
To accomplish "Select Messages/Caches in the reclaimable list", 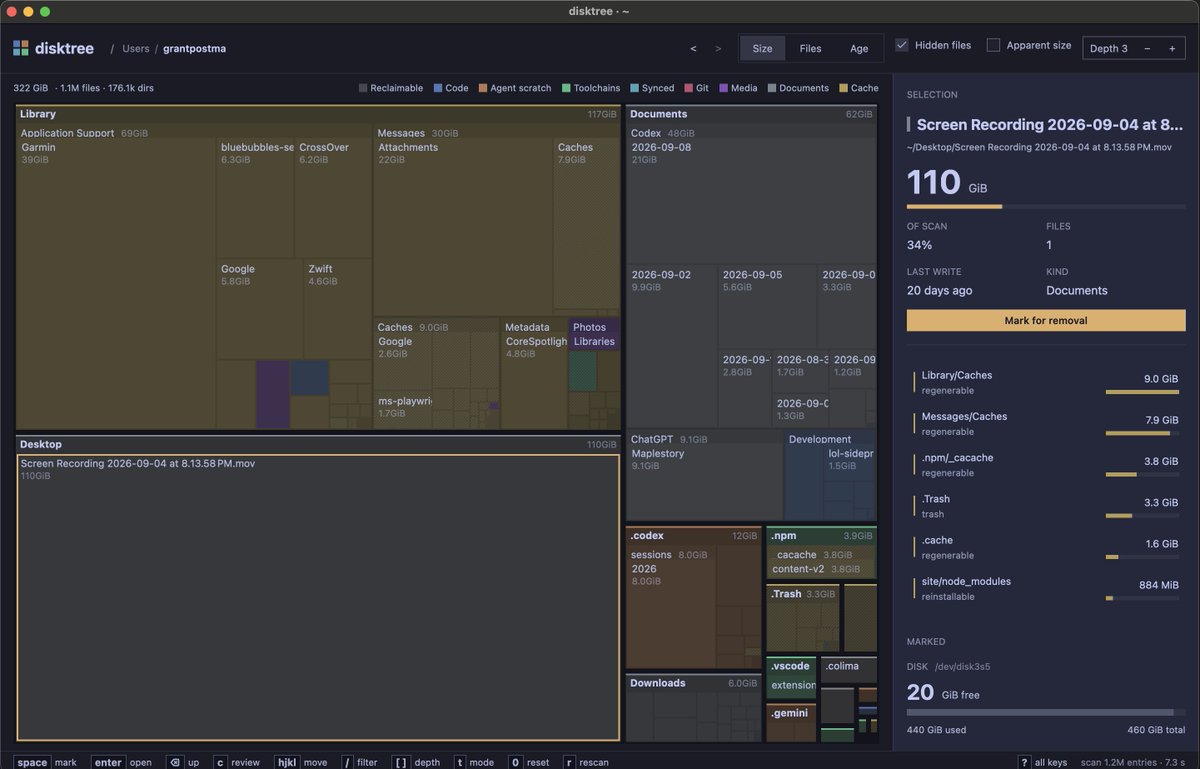I will (1046, 424).
